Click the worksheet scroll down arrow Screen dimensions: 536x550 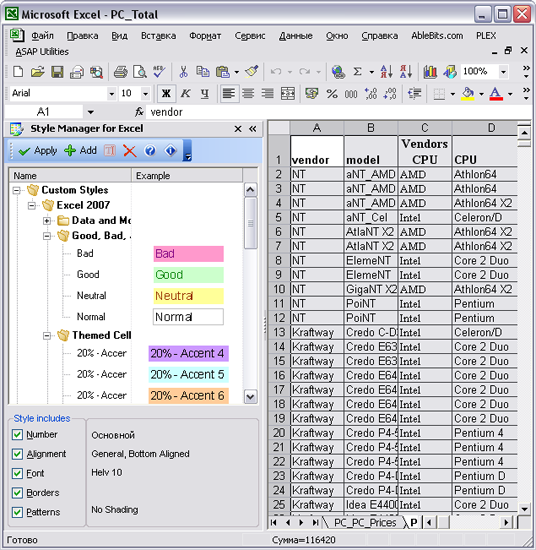(x=524, y=509)
